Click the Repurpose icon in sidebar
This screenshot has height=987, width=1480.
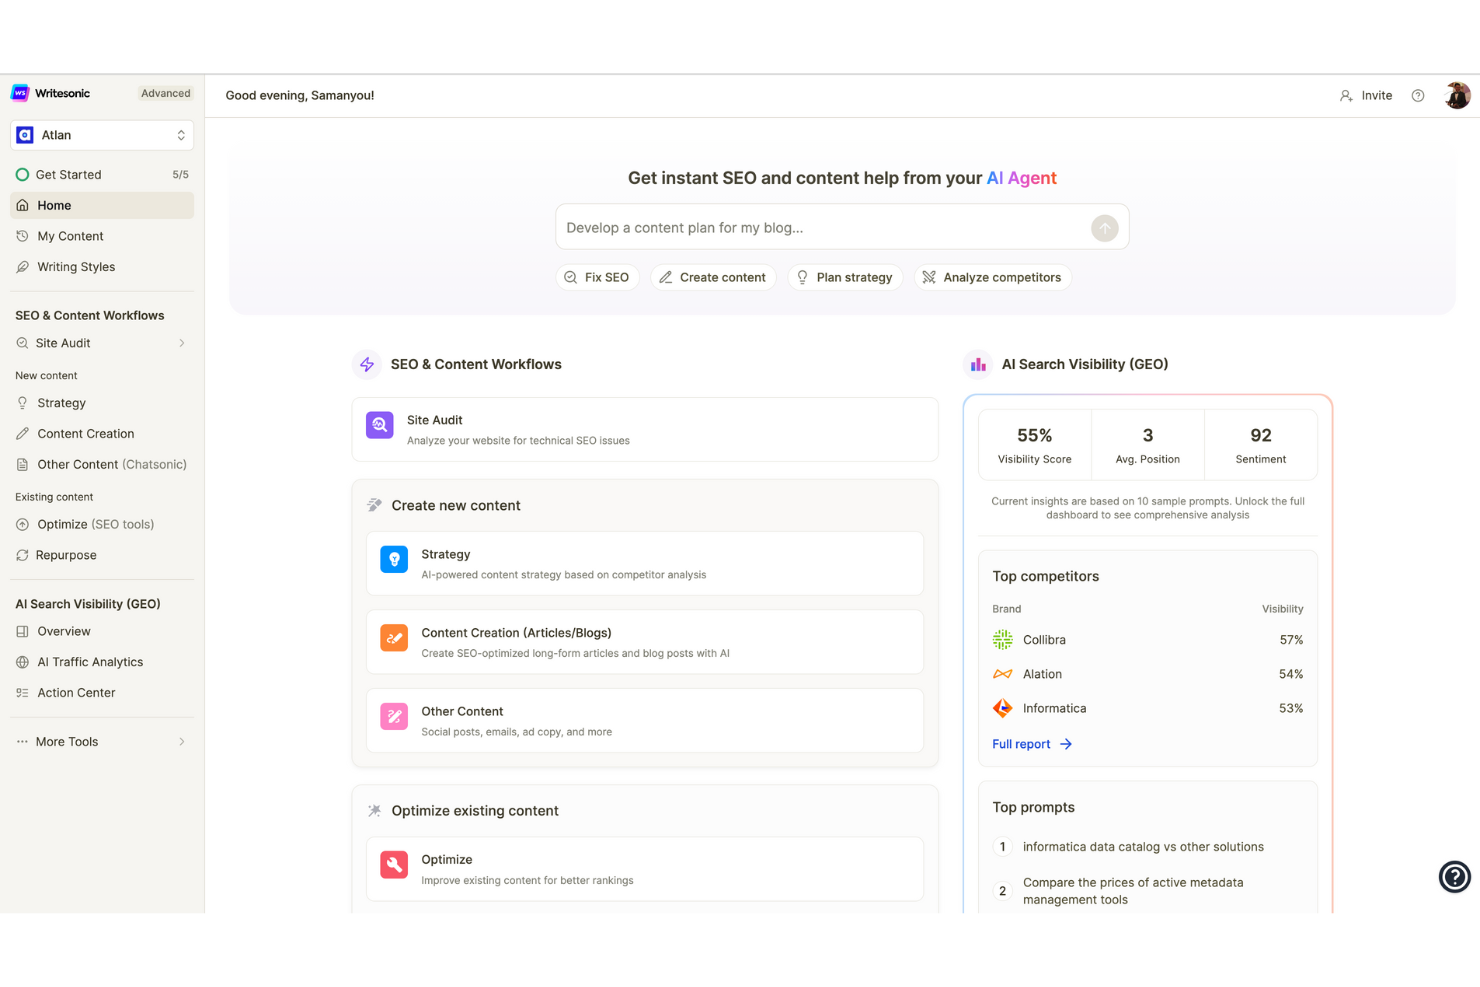point(22,555)
